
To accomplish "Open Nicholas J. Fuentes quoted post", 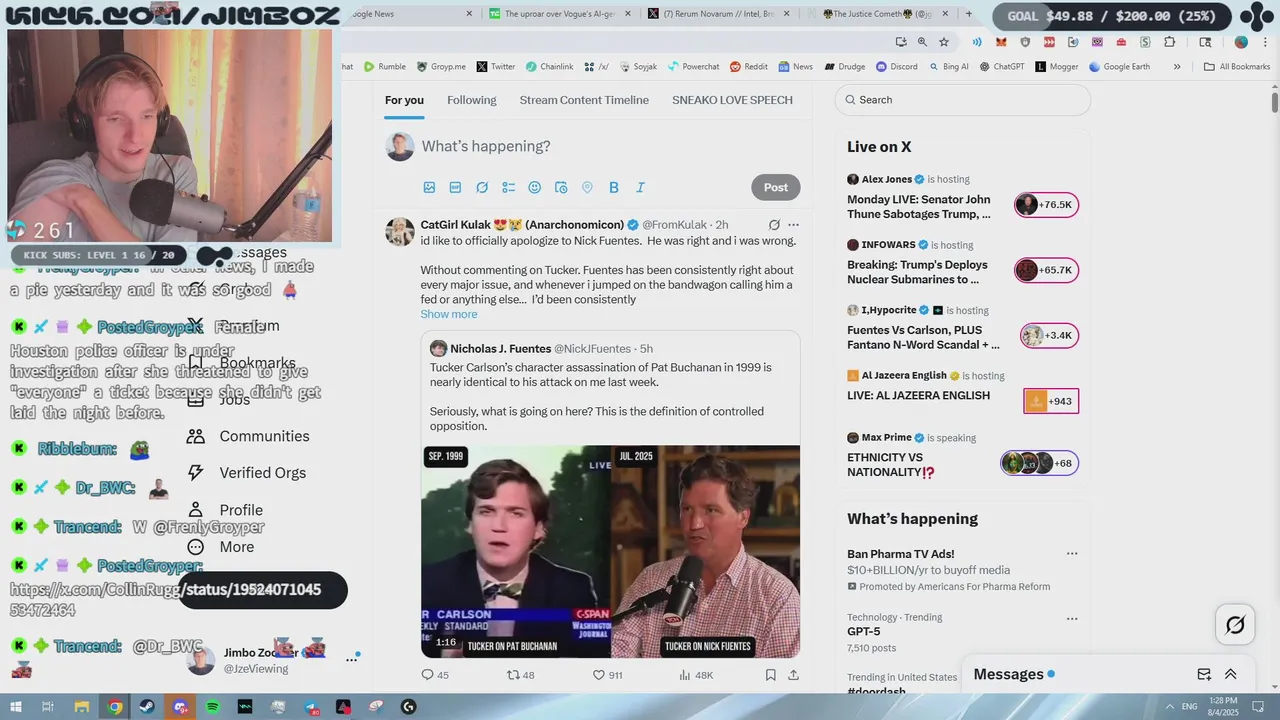I will (x=610, y=390).
